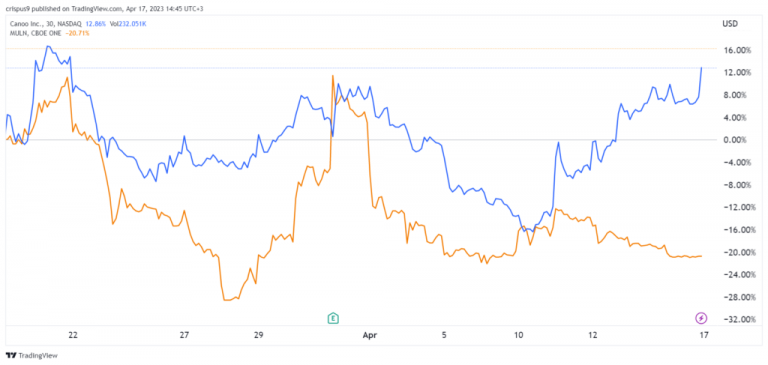Viewport: 768px width, 365px height.
Task: Click the -32.00% price axis label
Action: point(734,319)
